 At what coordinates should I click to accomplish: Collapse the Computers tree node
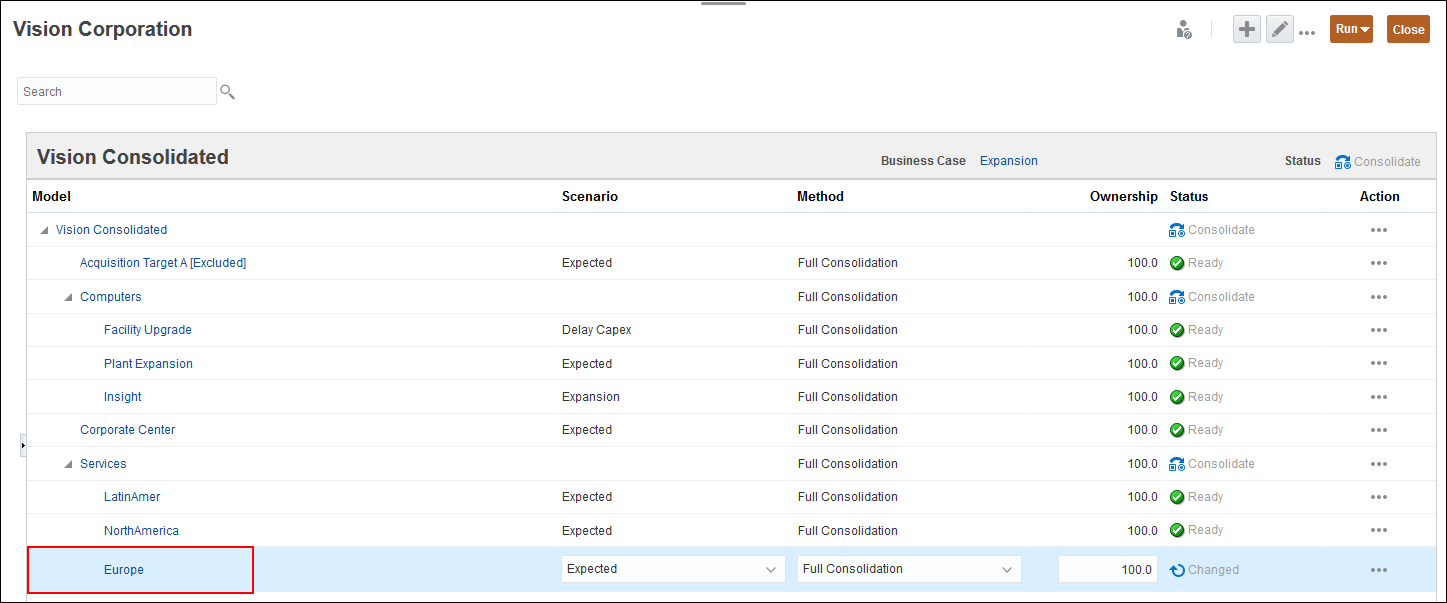tap(68, 297)
